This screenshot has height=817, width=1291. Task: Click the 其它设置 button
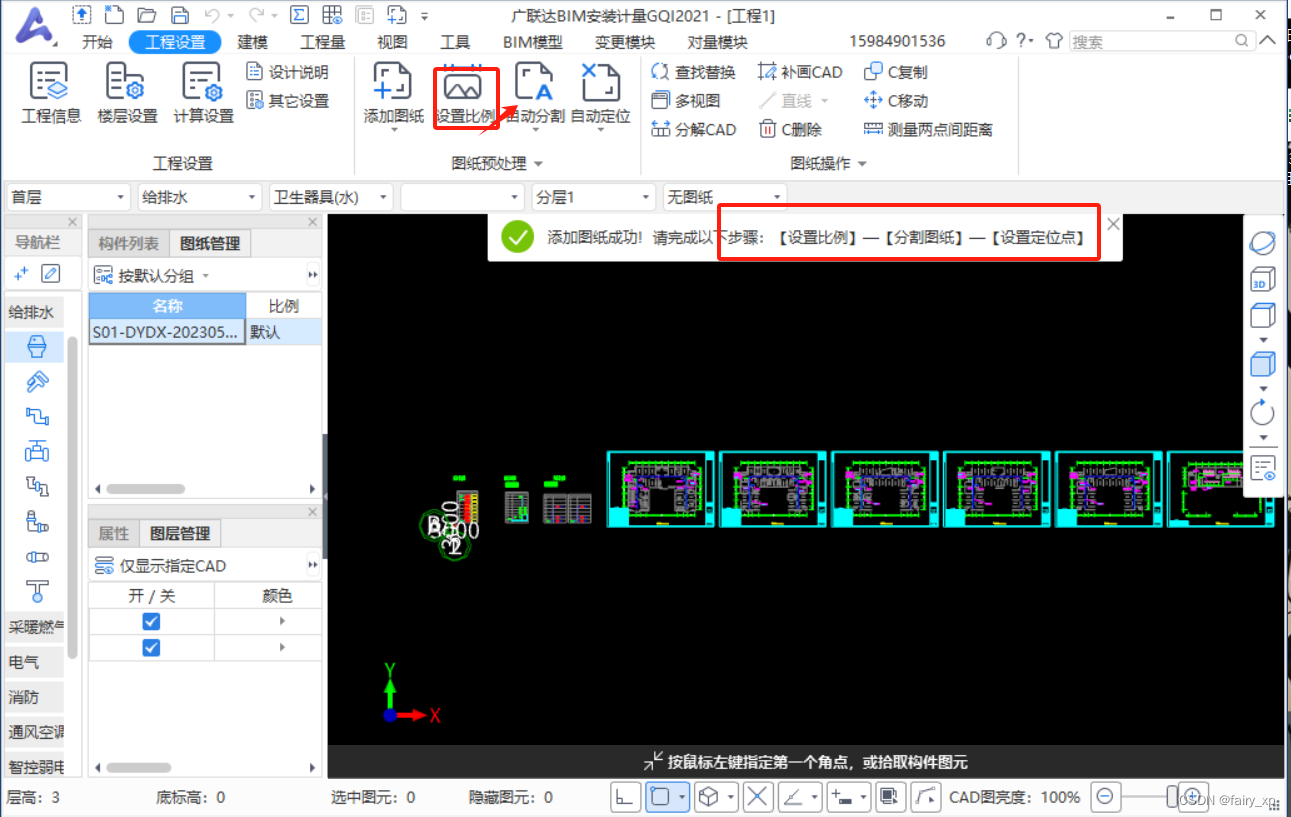287,101
